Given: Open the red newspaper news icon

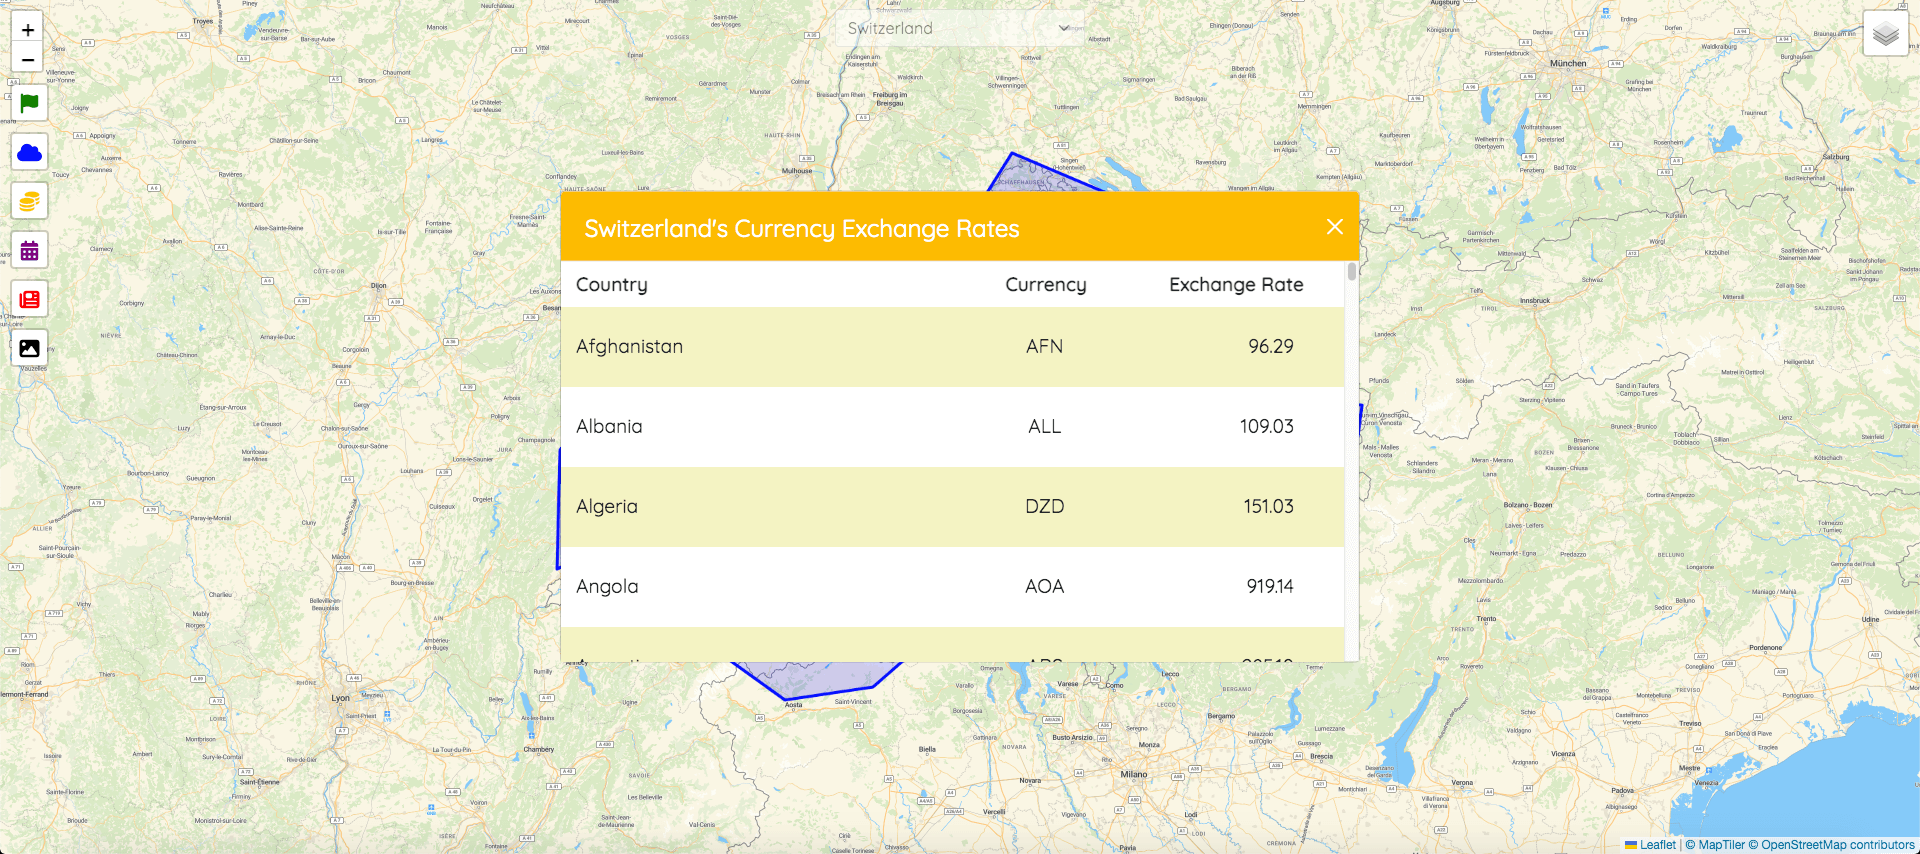Looking at the screenshot, I should click(x=29, y=299).
